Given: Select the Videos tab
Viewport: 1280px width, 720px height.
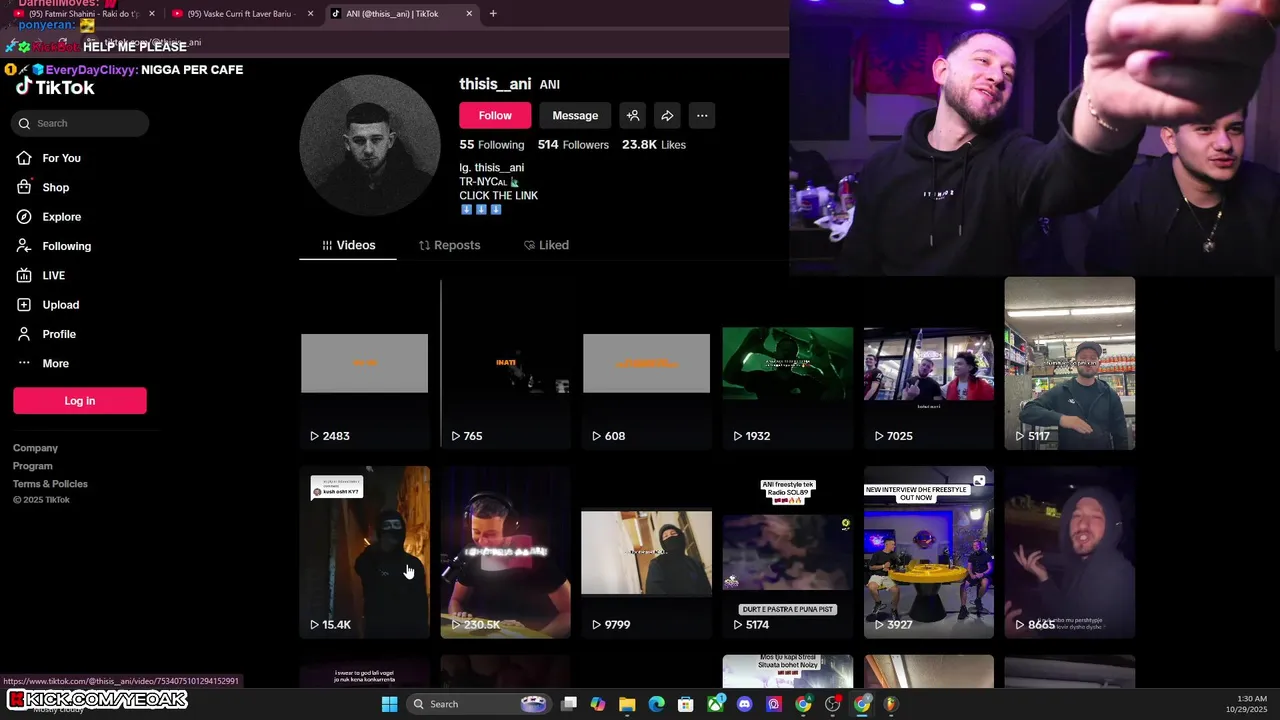Looking at the screenshot, I should coord(348,245).
